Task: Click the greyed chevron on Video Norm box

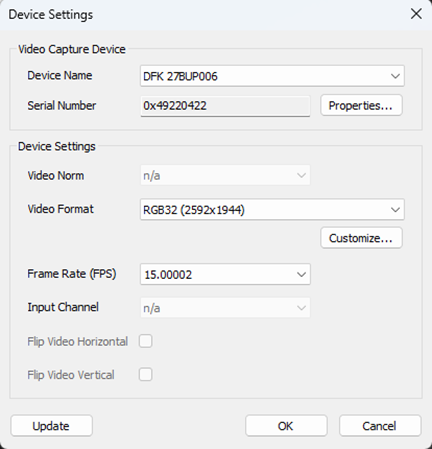Action: point(301,175)
